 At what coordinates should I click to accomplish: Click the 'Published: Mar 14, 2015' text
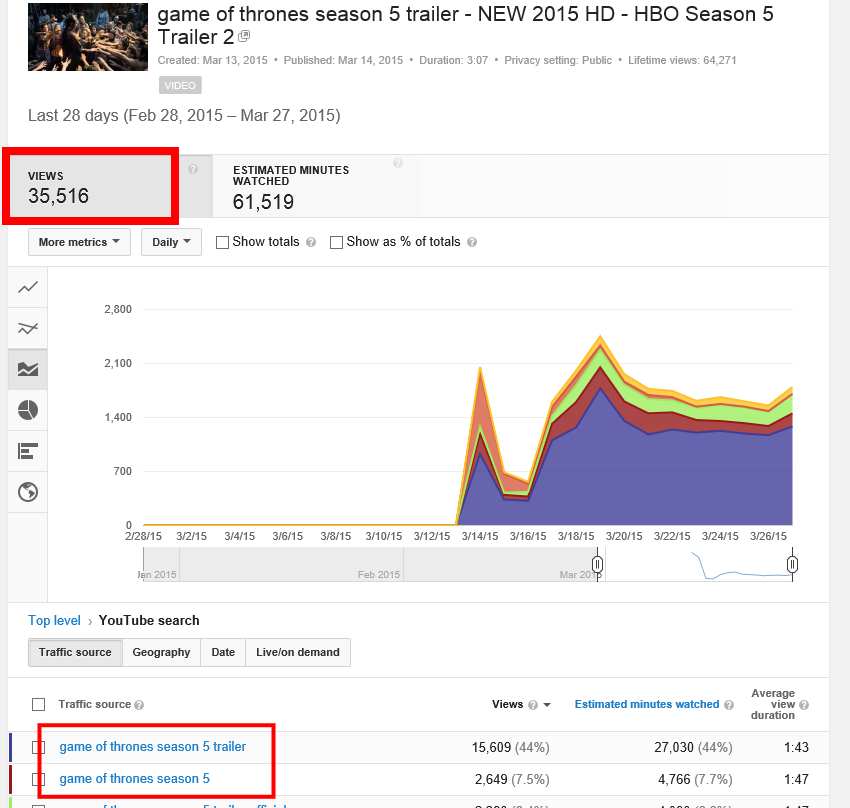pyautogui.click(x=343, y=60)
